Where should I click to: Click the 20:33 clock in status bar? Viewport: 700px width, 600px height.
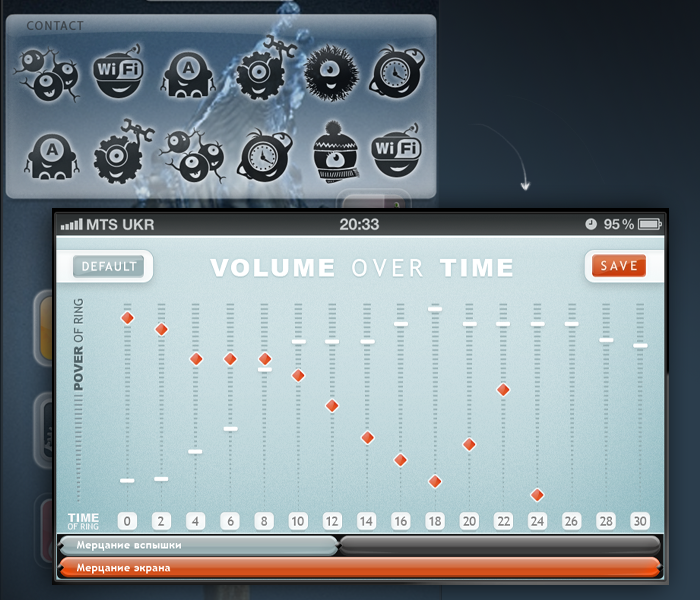(359, 224)
